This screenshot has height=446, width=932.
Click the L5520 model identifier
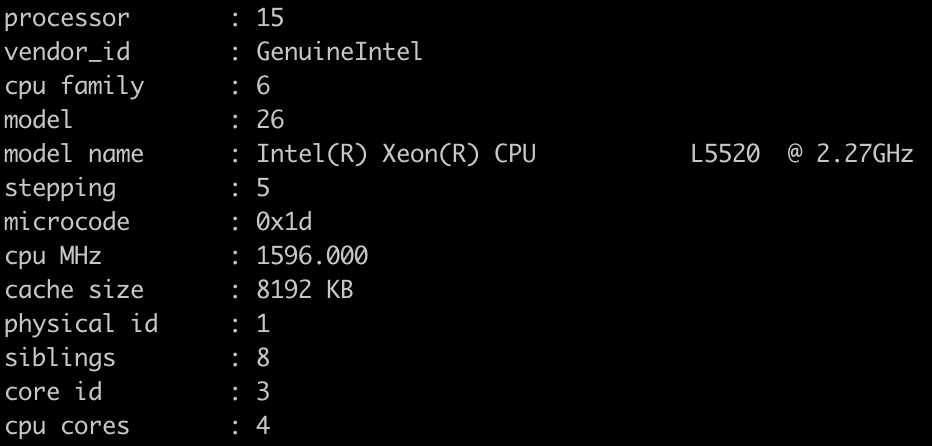(725, 154)
